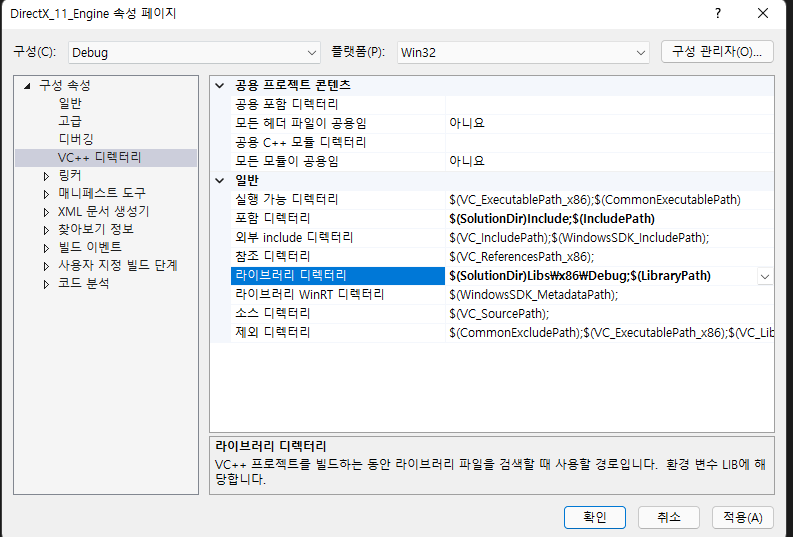This screenshot has height=537, width=793.
Task: Select the 매니페스트 도구 tree item
Action: [102, 193]
